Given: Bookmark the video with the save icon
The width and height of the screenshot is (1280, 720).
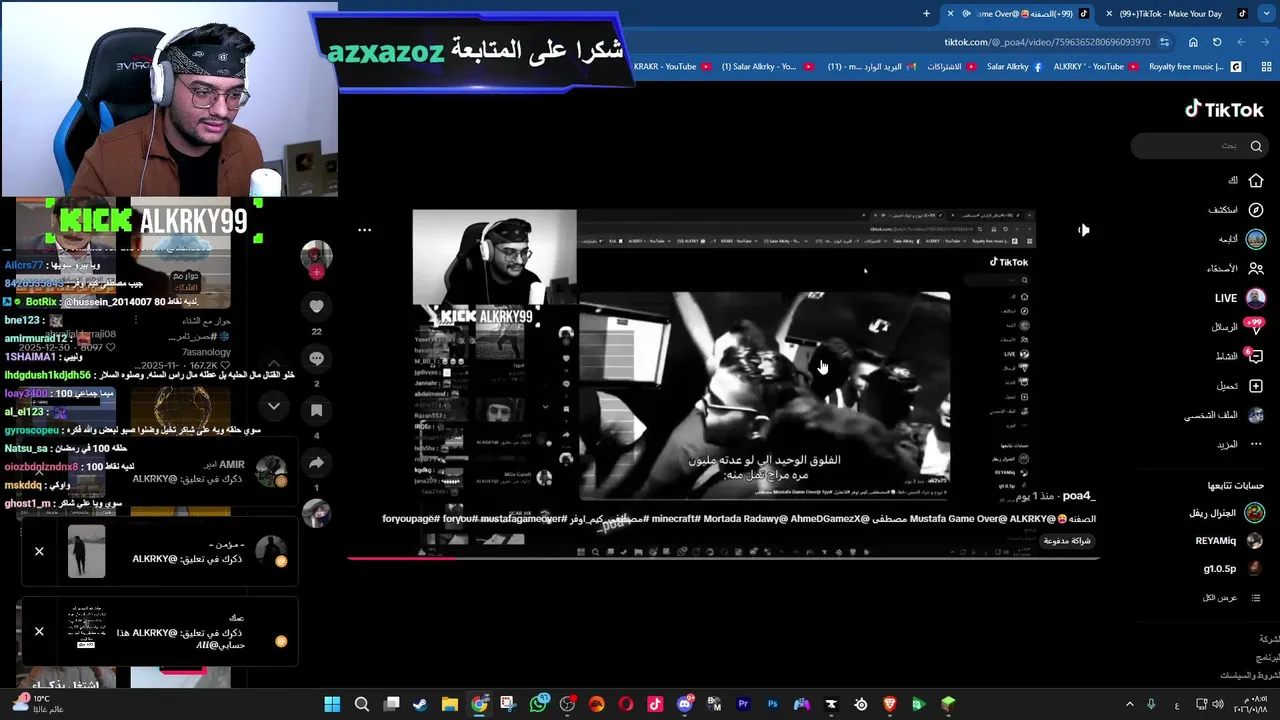Looking at the screenshot, I should pyautogui.click(x=316, y=410).
